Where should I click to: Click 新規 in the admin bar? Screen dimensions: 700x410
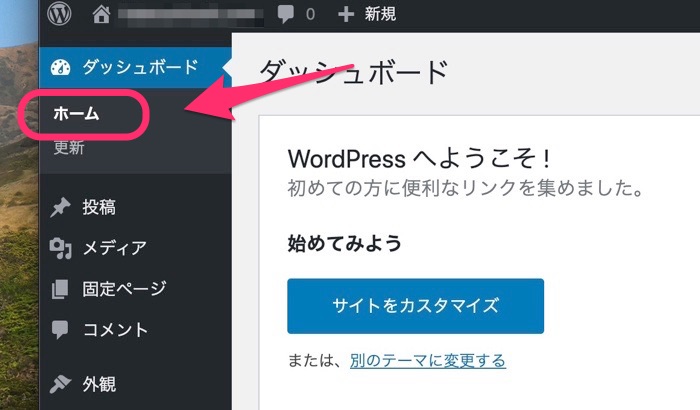click(x=380, y=14)
